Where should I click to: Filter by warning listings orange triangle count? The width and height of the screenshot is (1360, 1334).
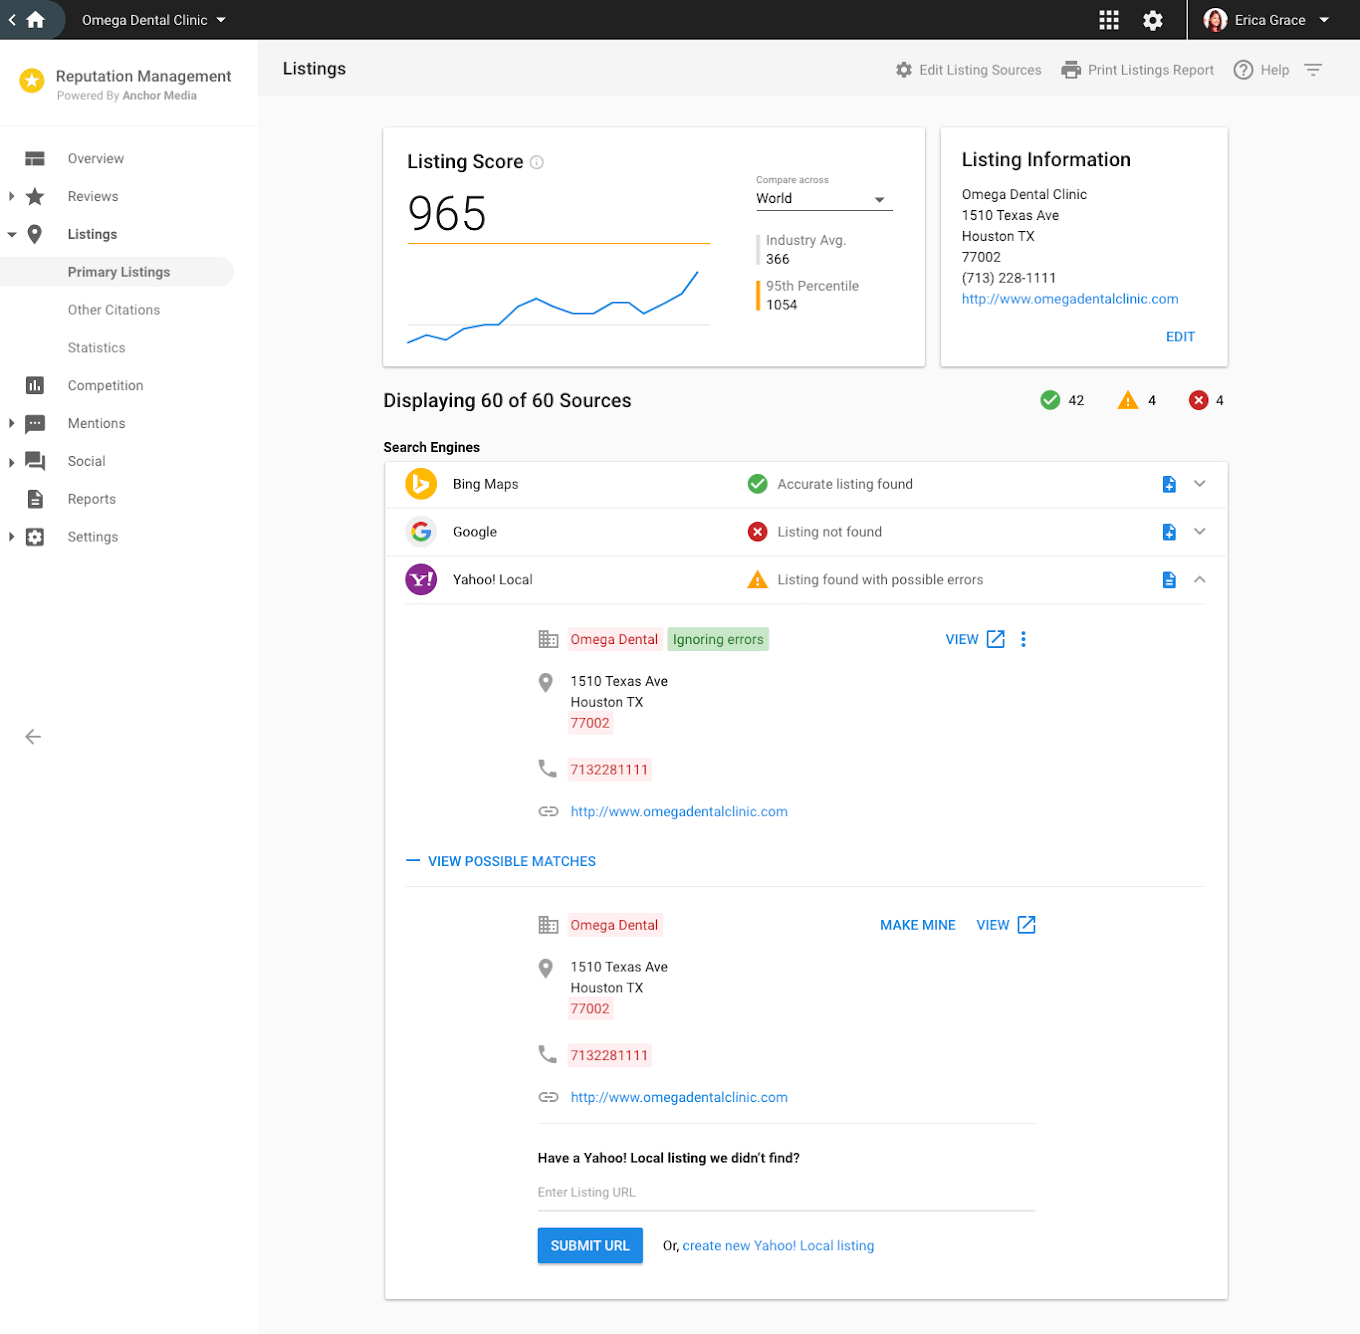pyautogui.click(x=1137, y=400)
